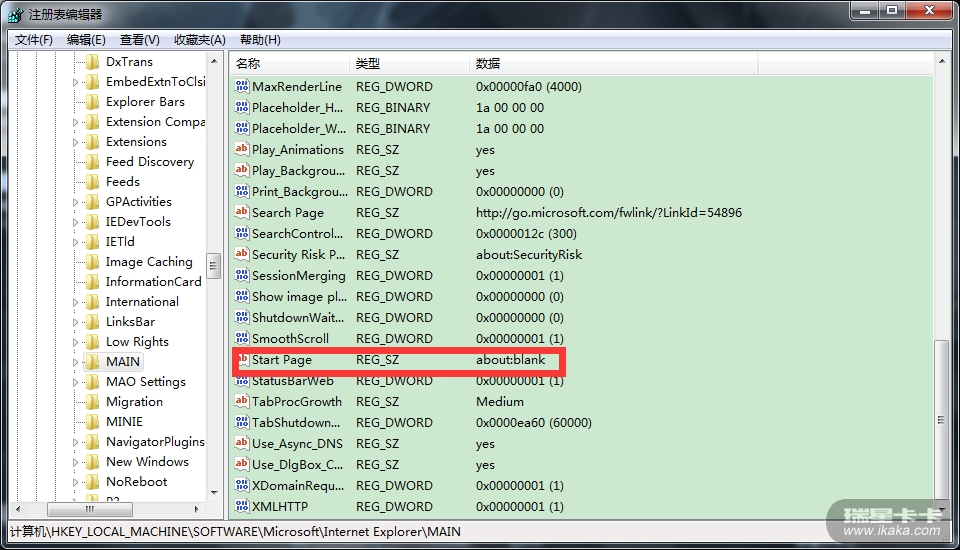Screen dimensions: 960x550
Task: Click the go.microsoft.com fwlink data cell
Action: tap(609, 213)
